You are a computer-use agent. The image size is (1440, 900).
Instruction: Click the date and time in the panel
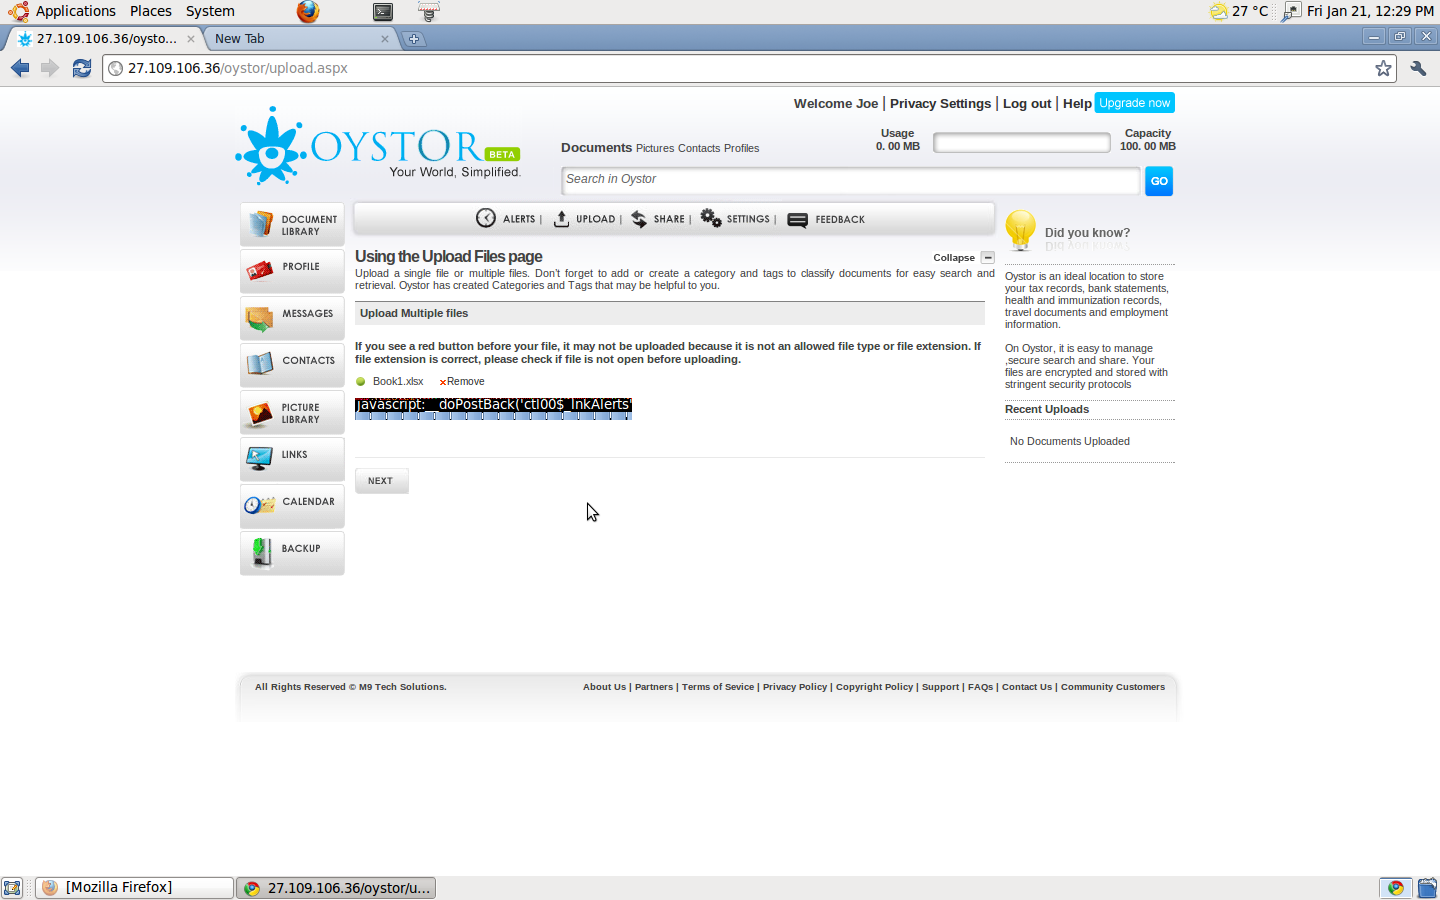coord(1370,11)
